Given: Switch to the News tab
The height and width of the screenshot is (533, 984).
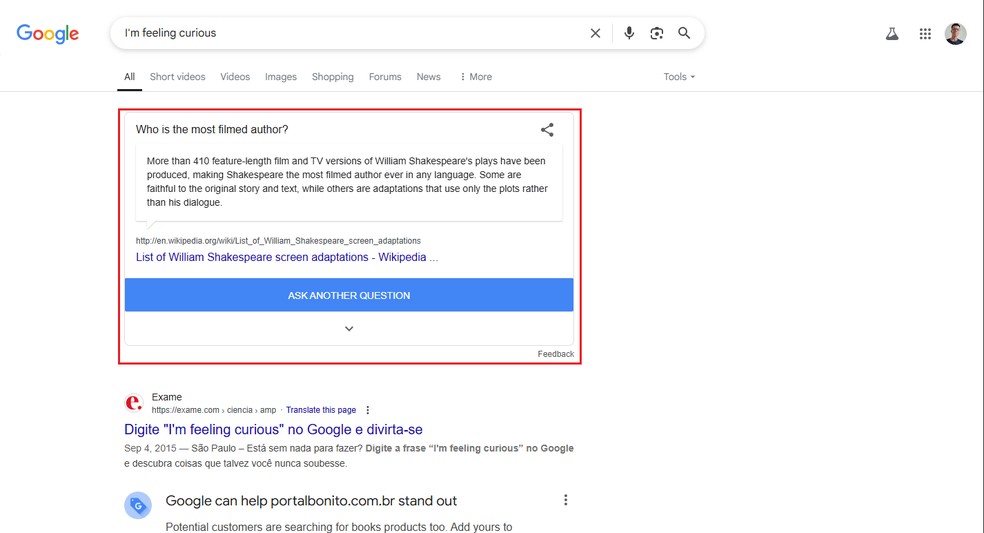Looking at the screenshot, I should coord(429,77).
